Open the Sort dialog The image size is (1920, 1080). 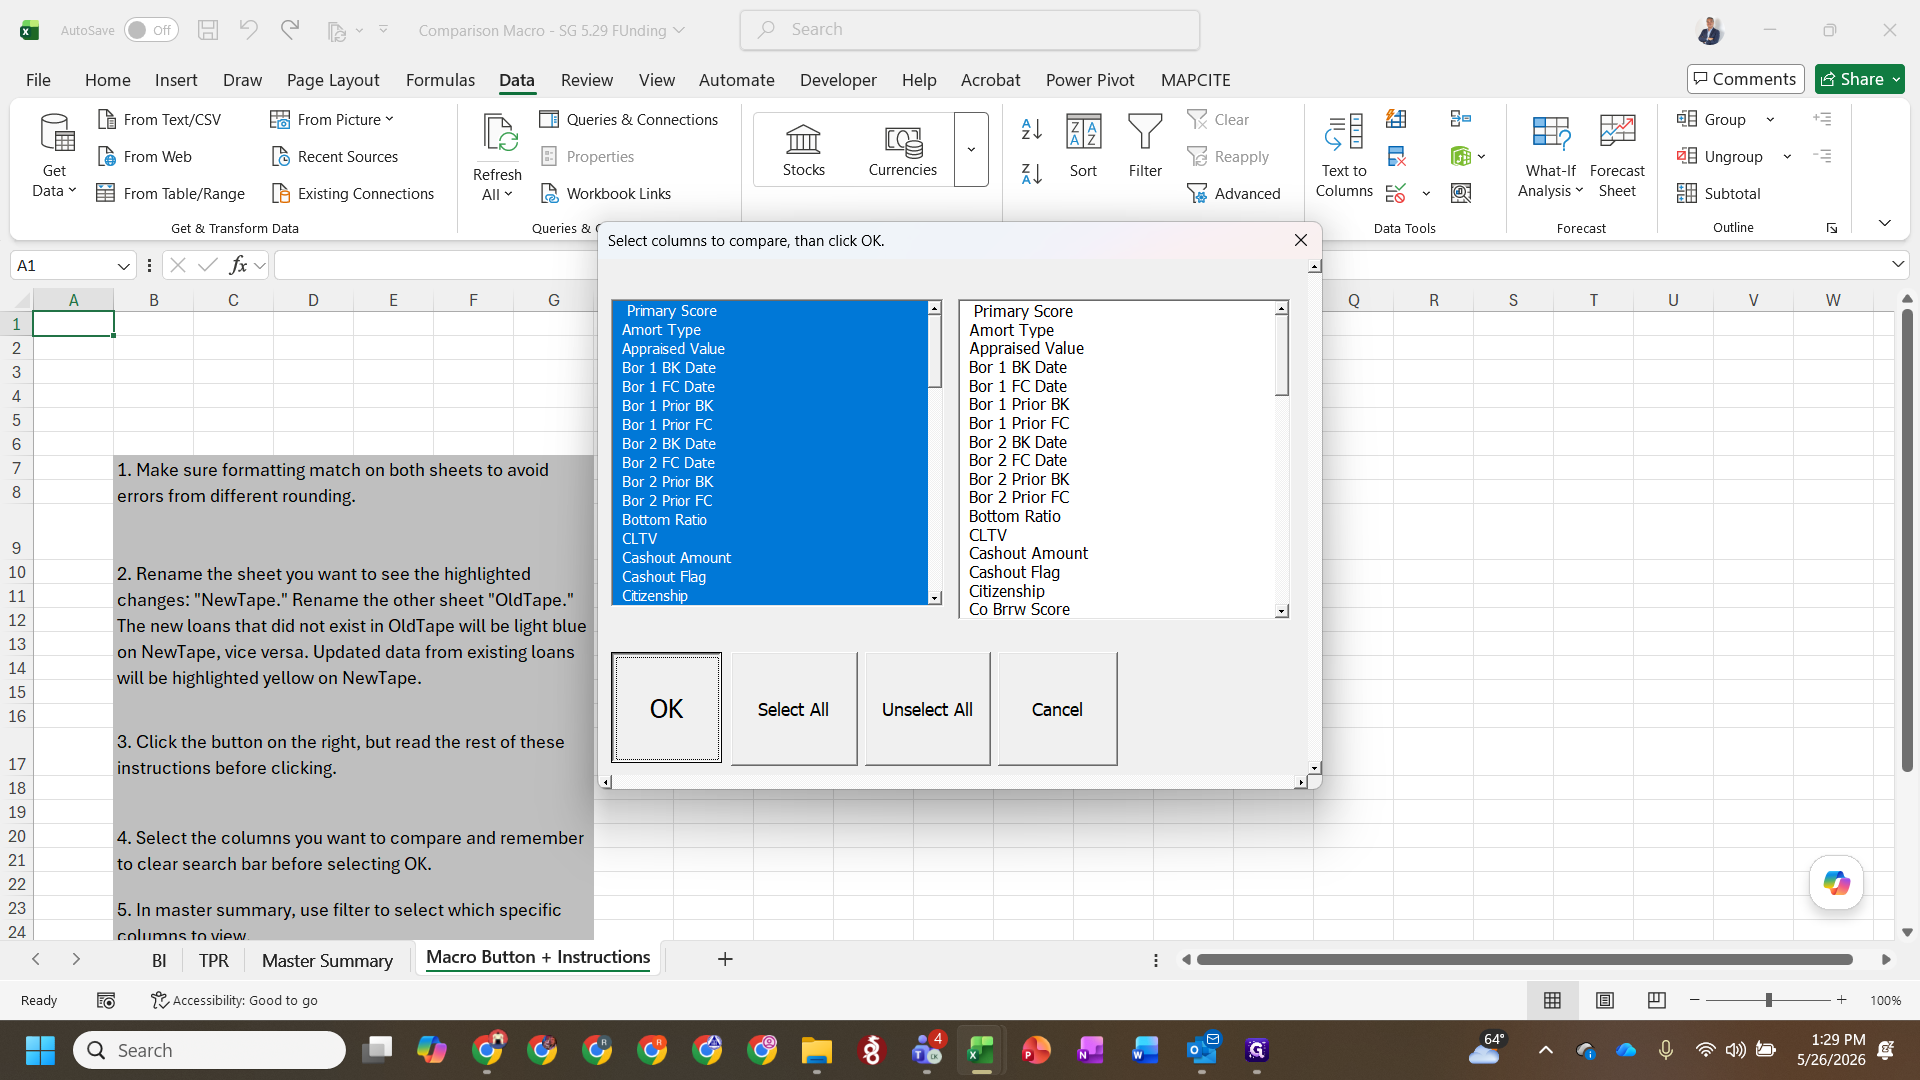coord(1083,147)
